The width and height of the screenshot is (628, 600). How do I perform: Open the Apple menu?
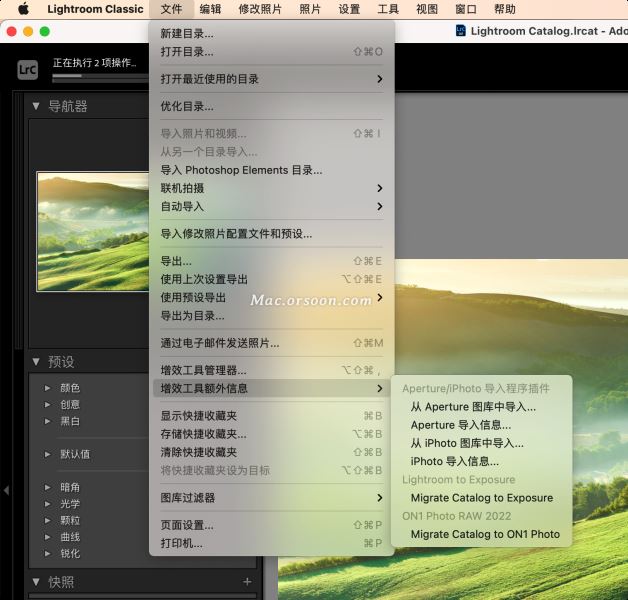pyautogui.click(x=24, y=9)
